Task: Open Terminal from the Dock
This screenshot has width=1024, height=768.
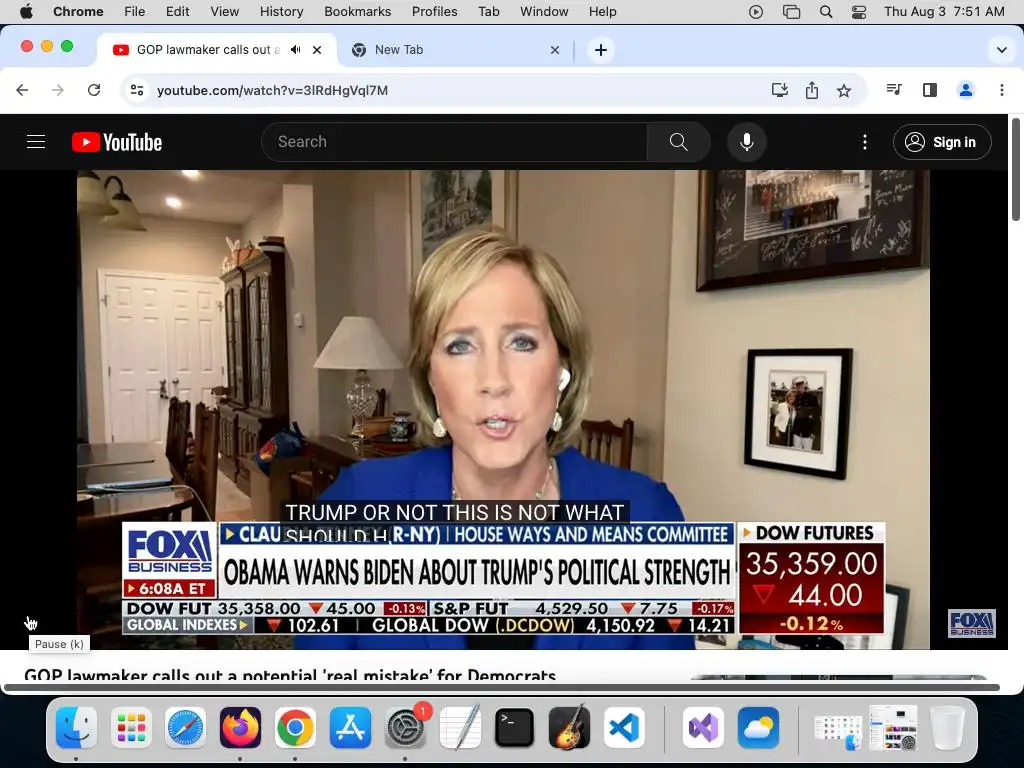Action: (x=515, y=727)
